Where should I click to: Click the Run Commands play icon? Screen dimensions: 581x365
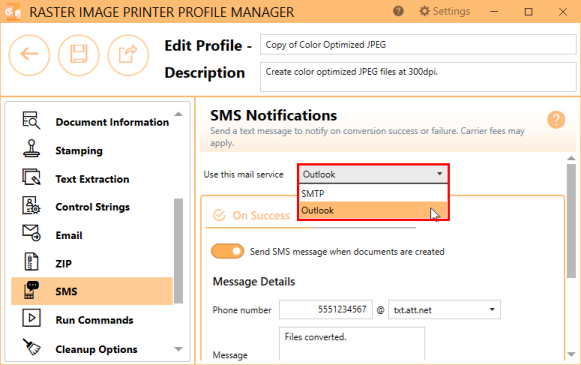pyautogui.click(x=31, y=318)
